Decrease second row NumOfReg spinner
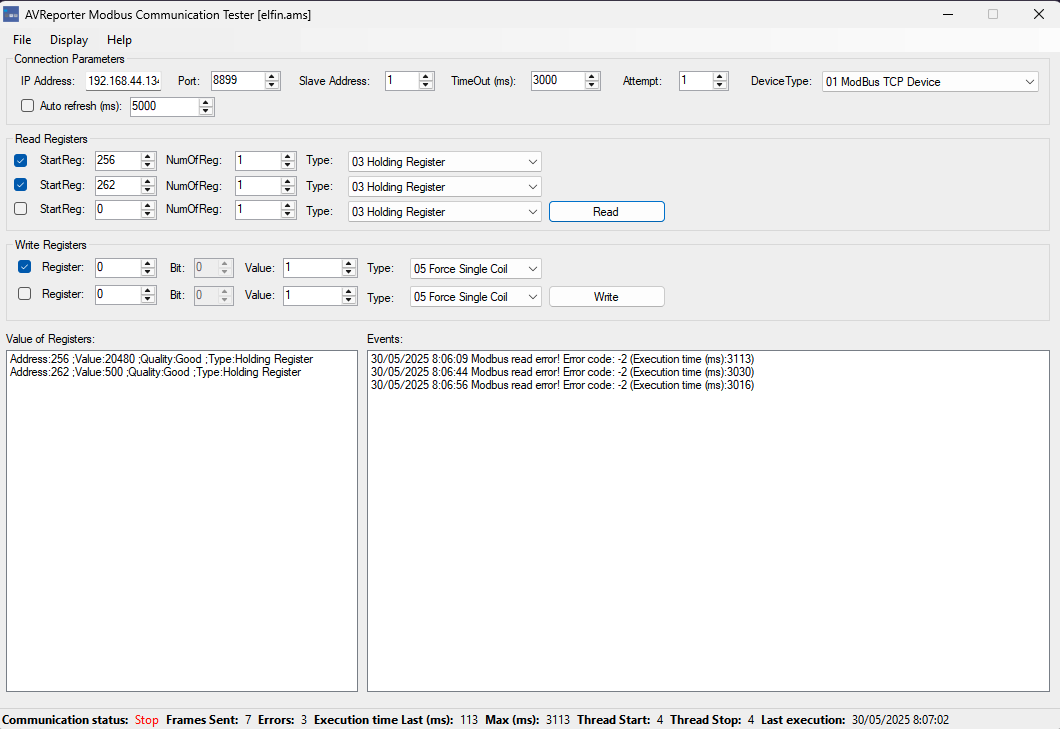This screenshot has height=729, width=1060. [x=288, y=190]
